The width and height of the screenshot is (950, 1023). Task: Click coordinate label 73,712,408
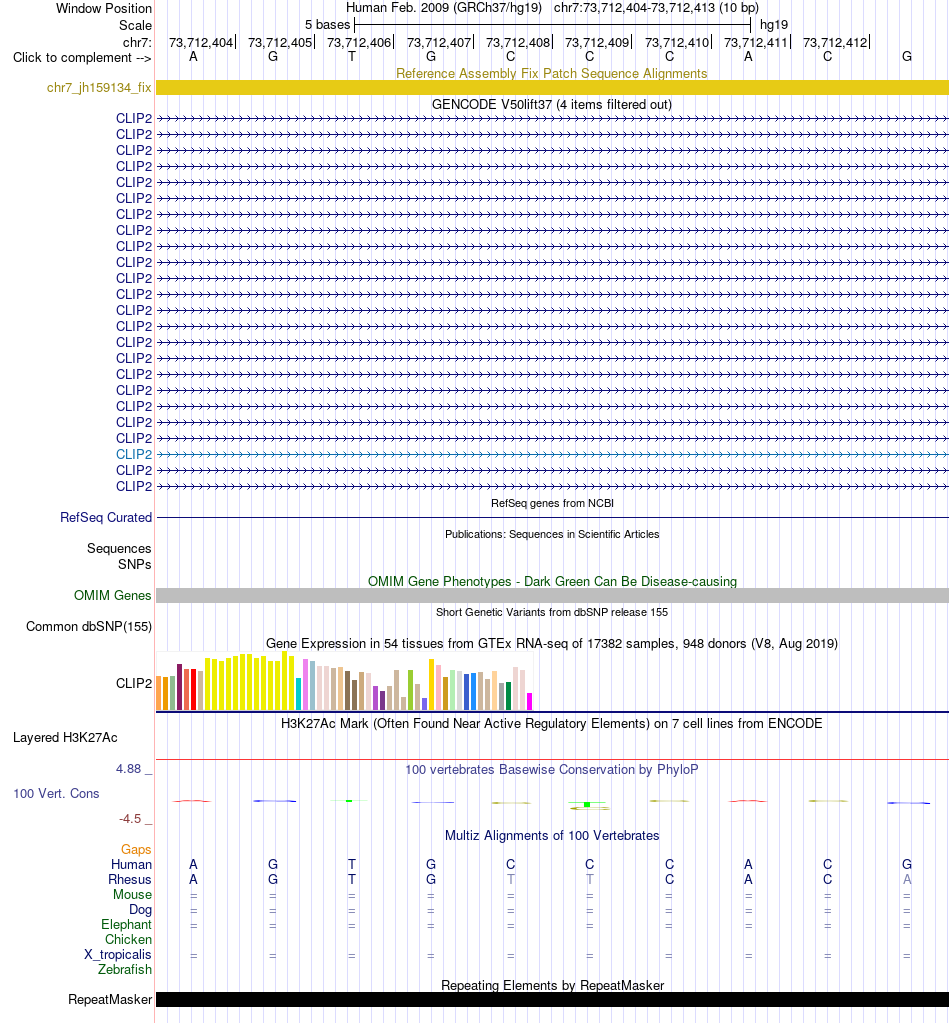click(x=518, y=42)
